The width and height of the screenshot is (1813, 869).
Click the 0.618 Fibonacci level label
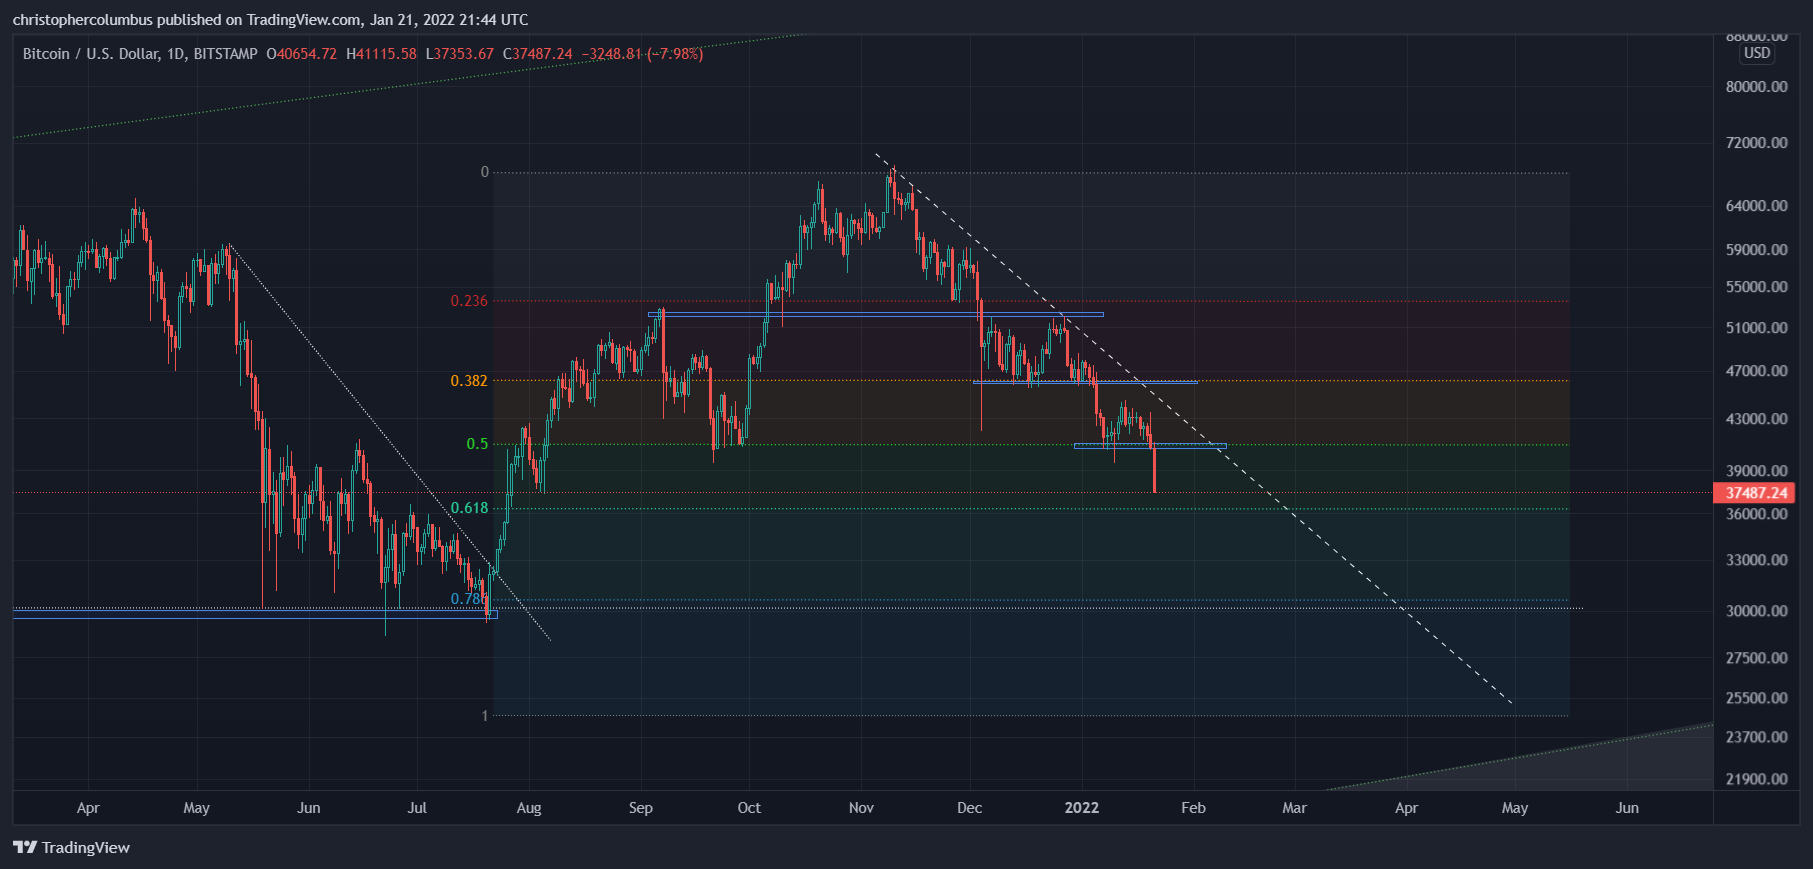point(469,508)
